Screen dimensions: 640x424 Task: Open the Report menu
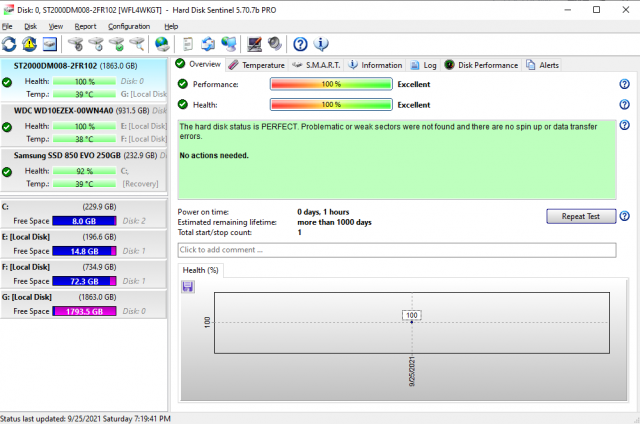pos(86,26)
